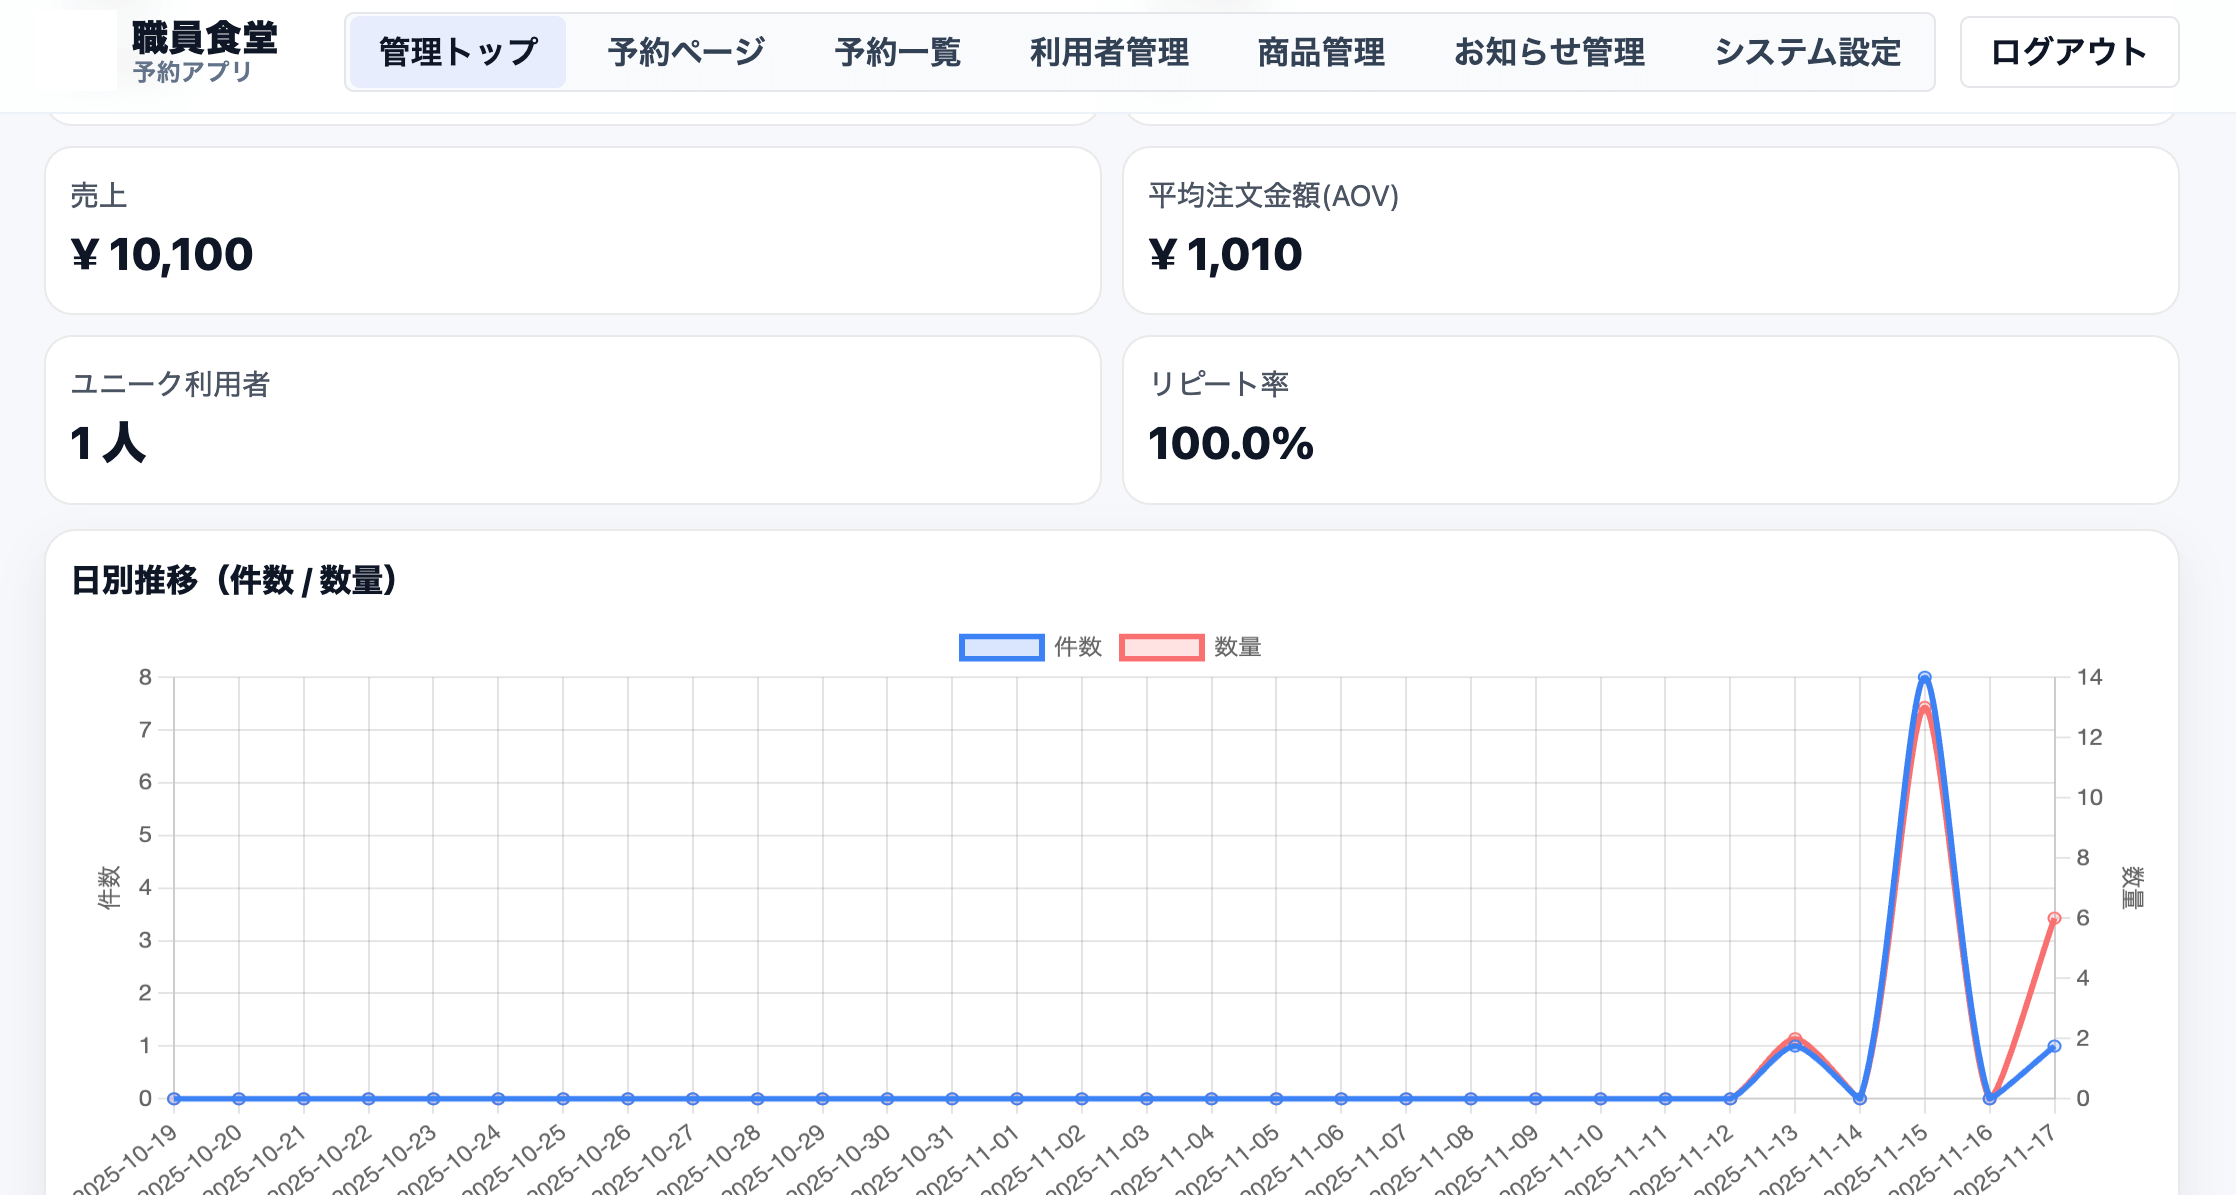
Task: Click the 売上 card showing ¥10,100
Action: click(x=573, y=230)
